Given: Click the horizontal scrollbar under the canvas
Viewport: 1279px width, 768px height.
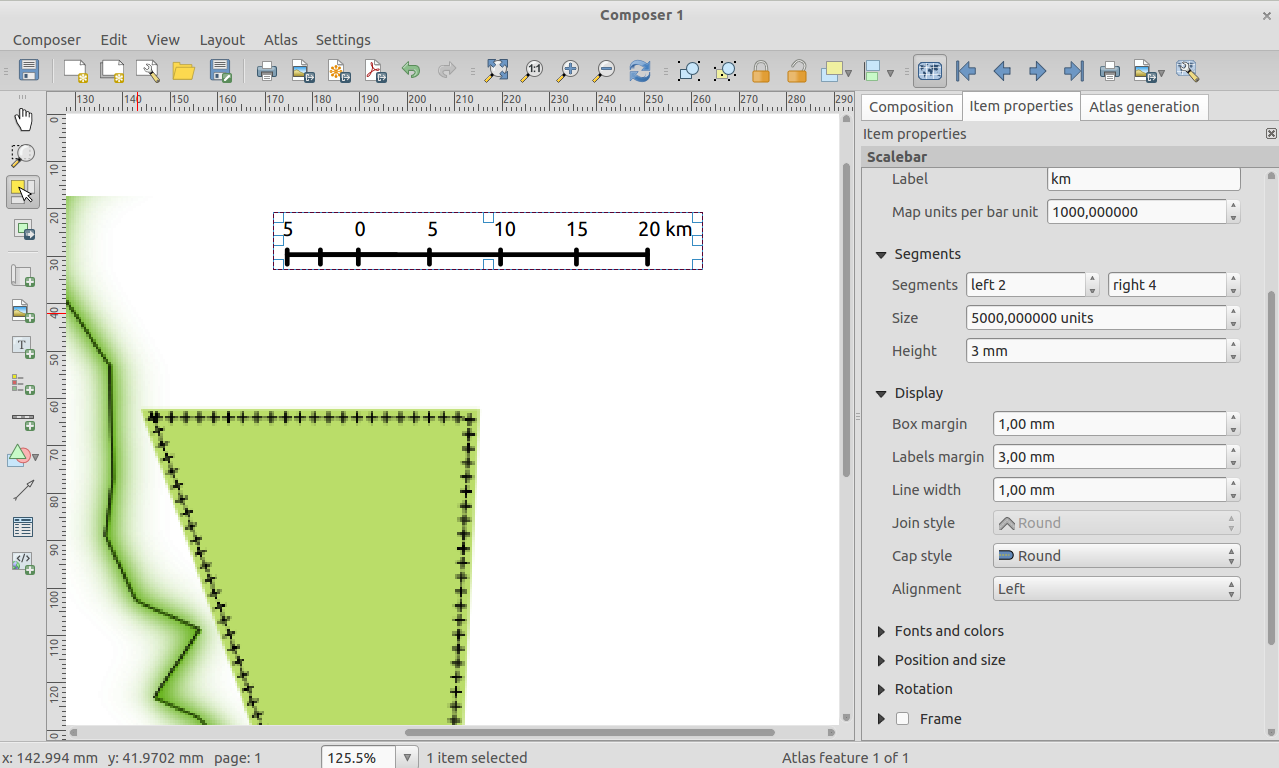Looking at the screenshot, I should point(588,733).
